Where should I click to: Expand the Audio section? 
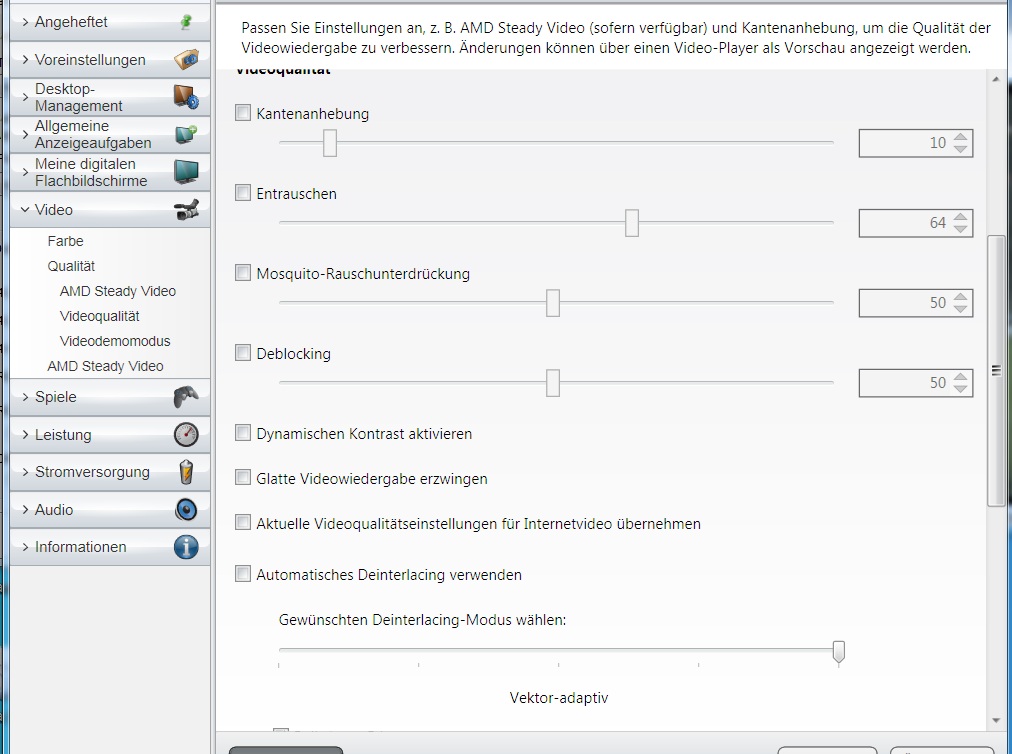click(25, 509)
